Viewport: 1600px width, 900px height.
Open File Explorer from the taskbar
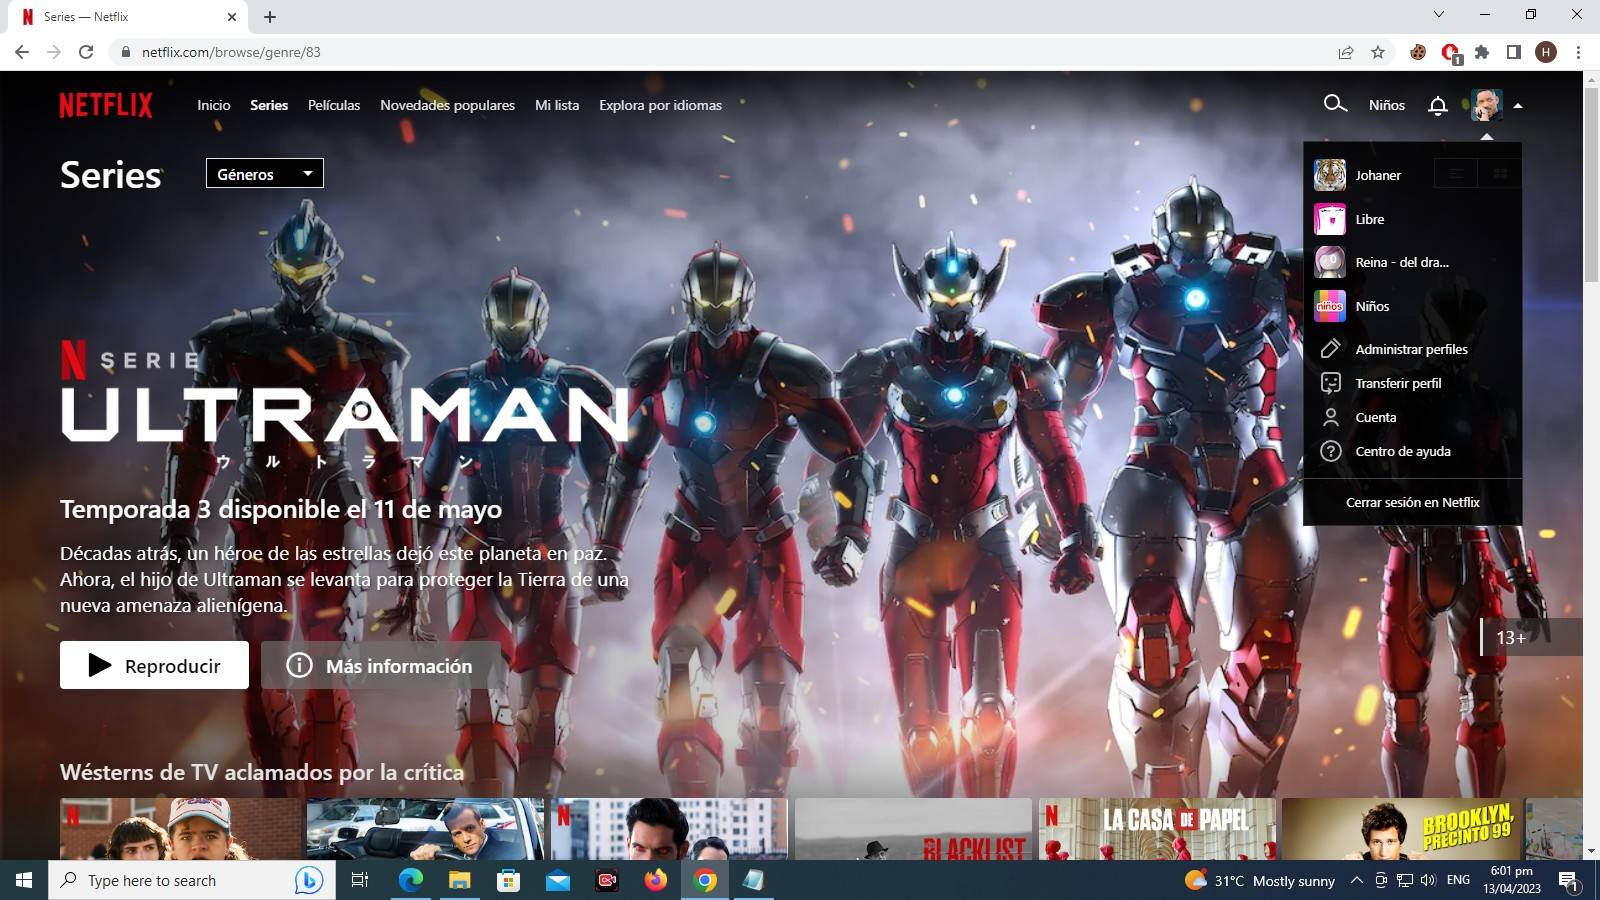point(459,880)
